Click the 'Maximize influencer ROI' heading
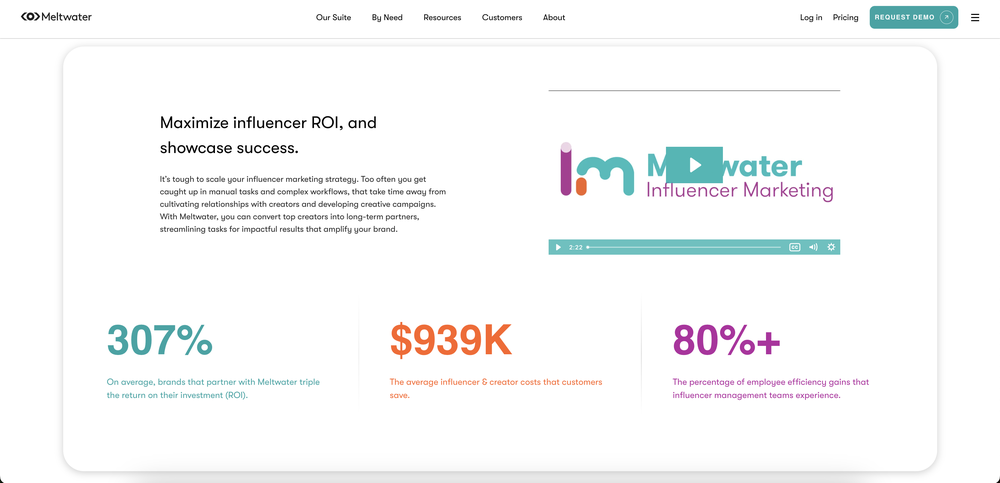The image size is (1000, 483). click(268, 135)
